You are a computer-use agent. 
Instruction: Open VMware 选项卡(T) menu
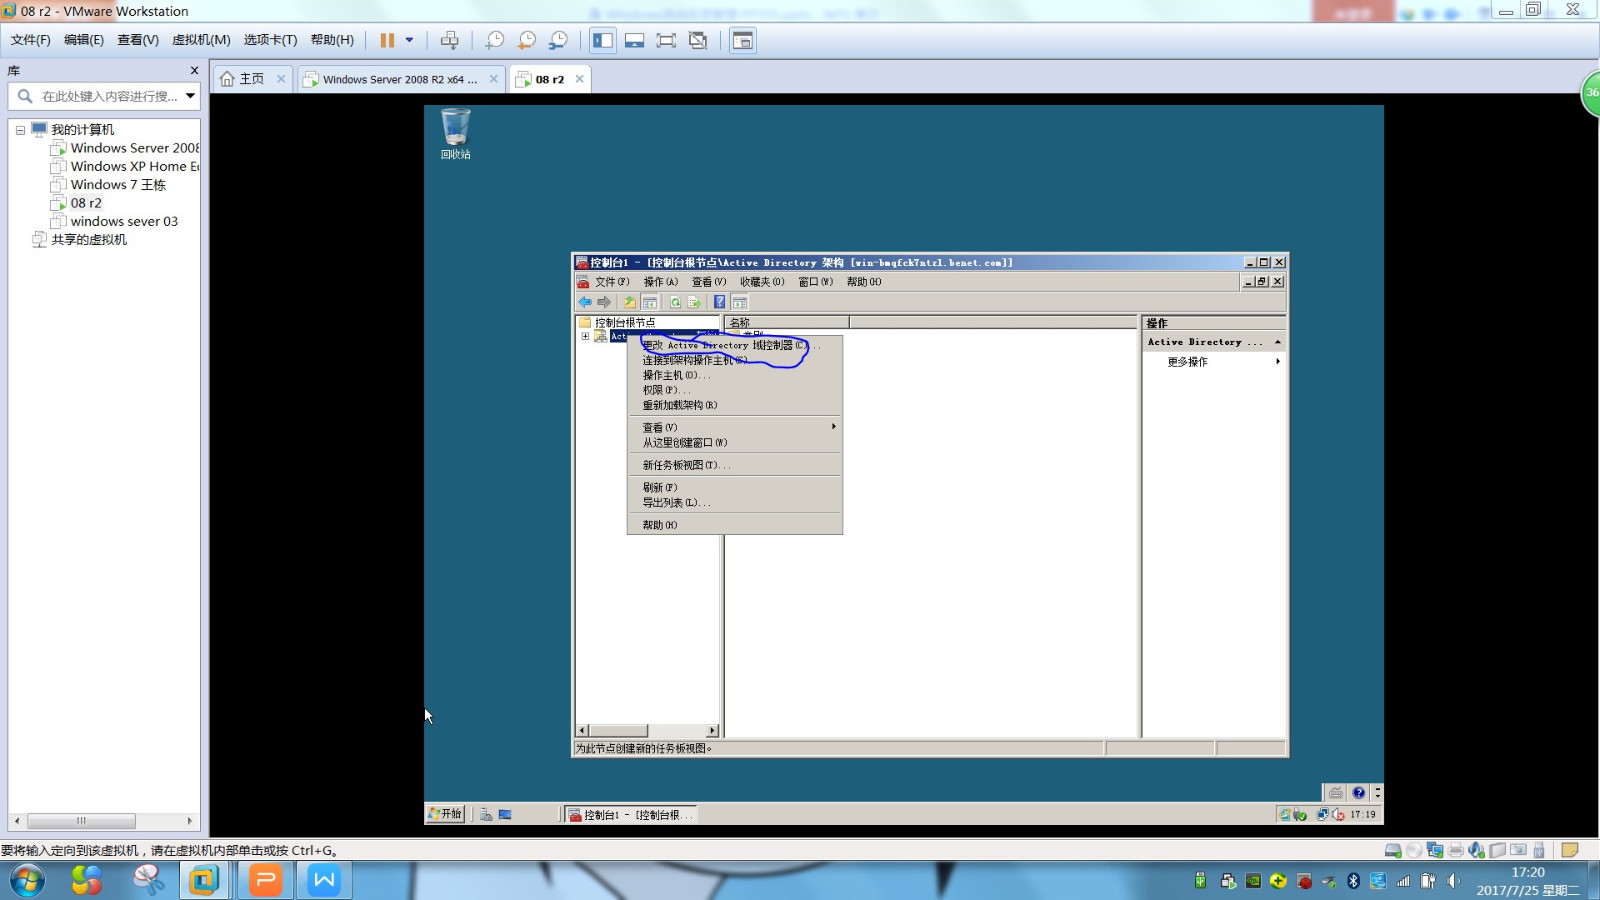tap(270, 40)
